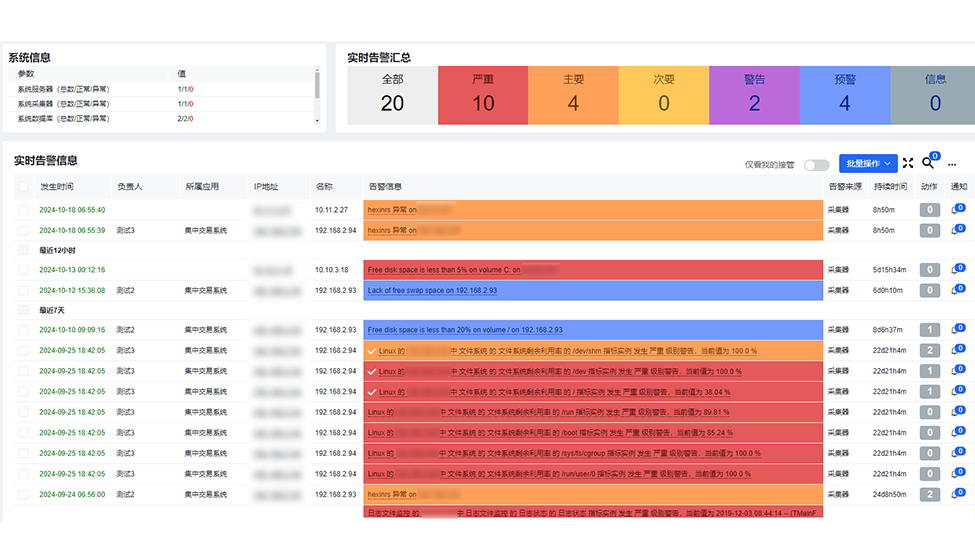Screen dimensions: 975x556
Task: Toggle the 仅看我的接管 switch
Action: click(816, 165)
